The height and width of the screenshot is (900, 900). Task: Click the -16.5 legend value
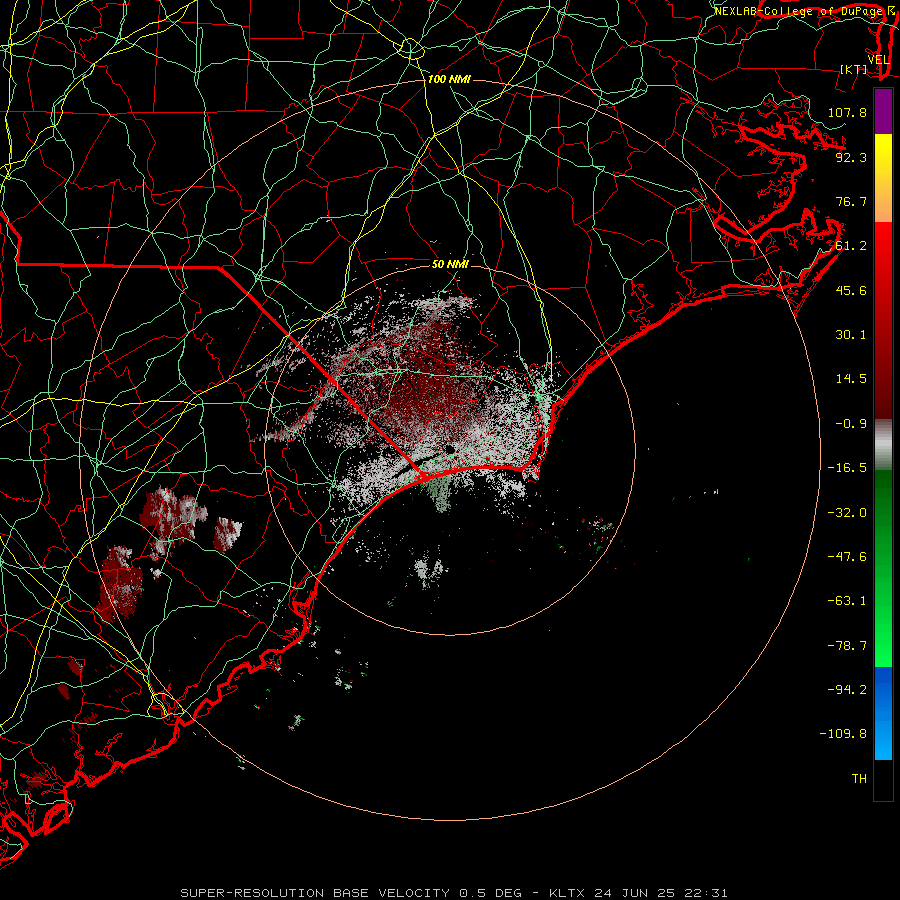(x=847, y=468)
